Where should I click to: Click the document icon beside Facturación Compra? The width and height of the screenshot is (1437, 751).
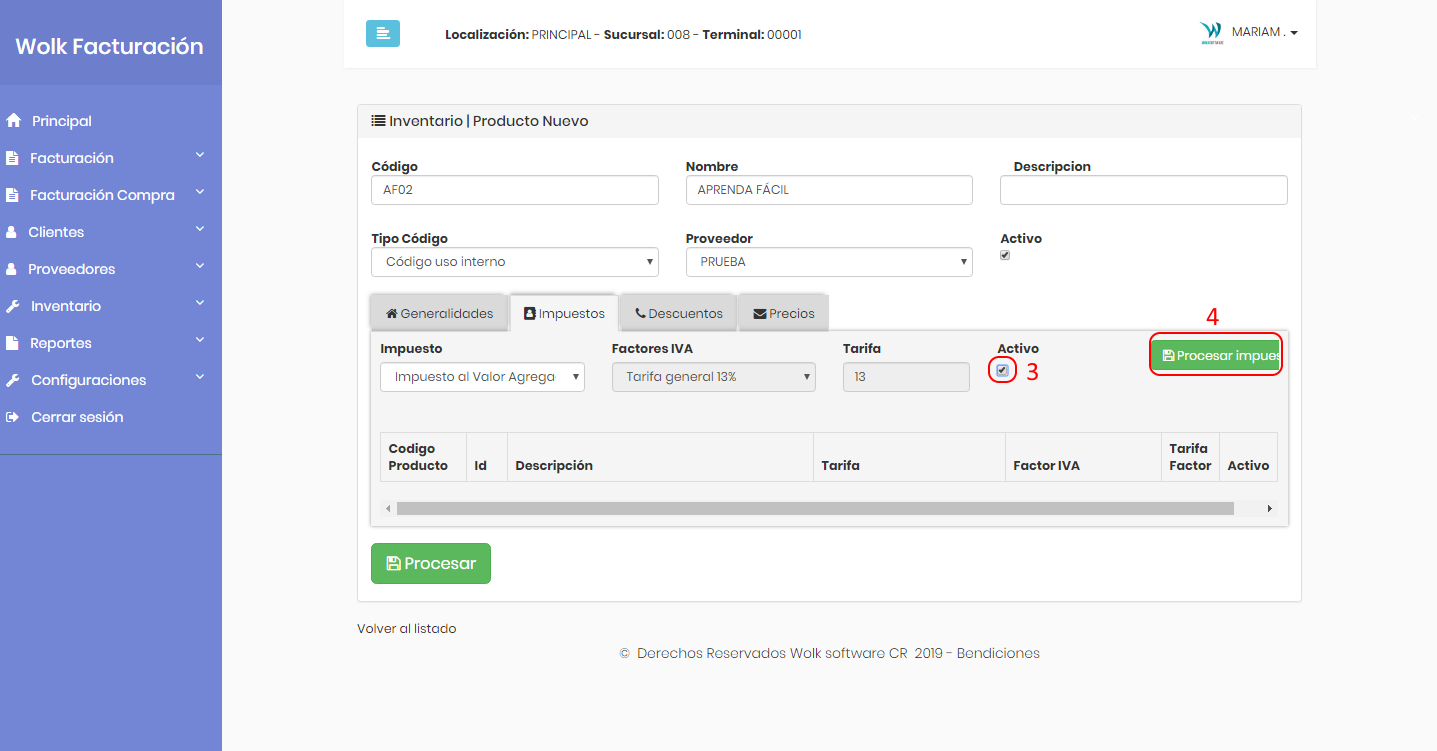click(x=12, y=195)
